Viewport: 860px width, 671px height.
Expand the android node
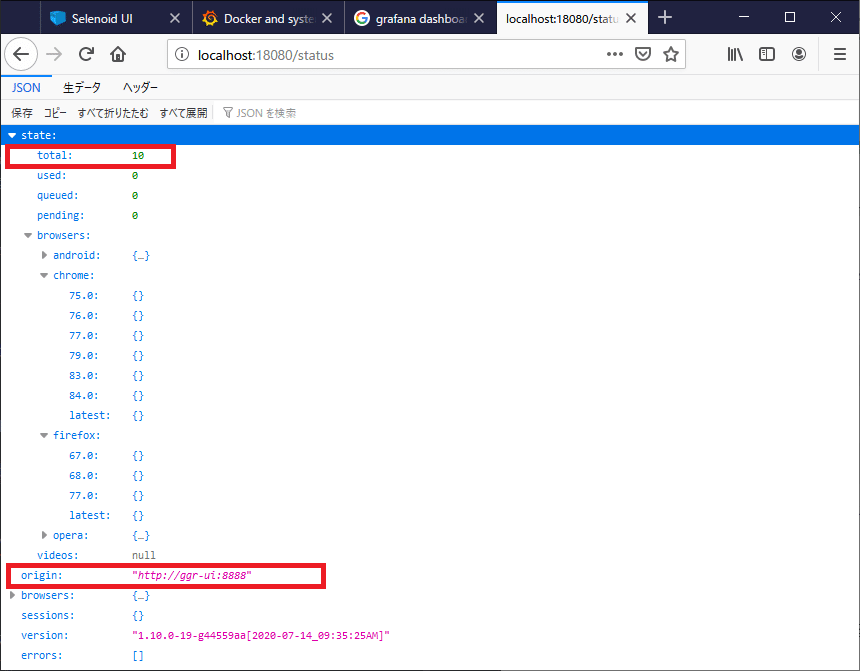point(44,255)
